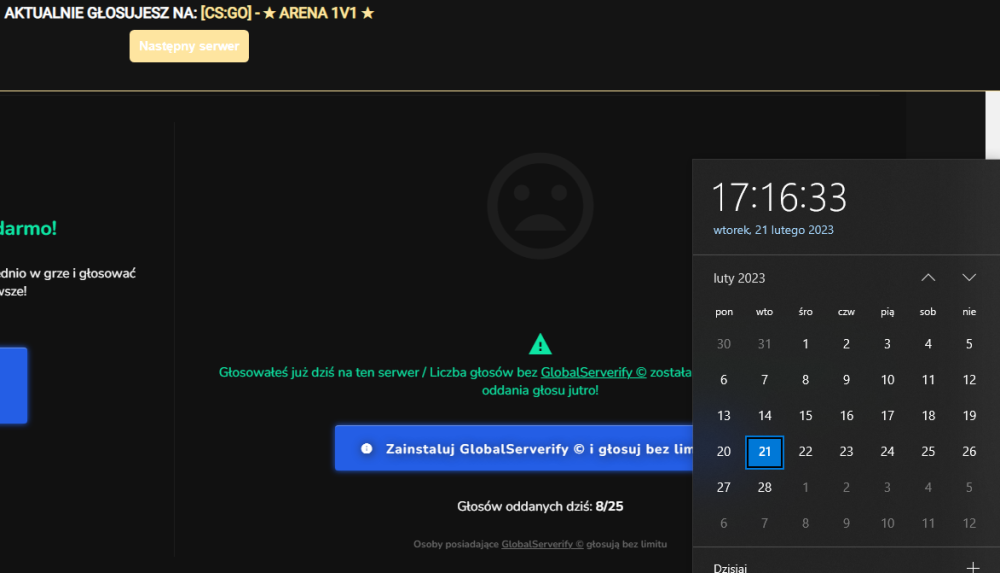Click the Zainstaluj GlobalServerify install button
Viewport: 1000px width, 573px height.
pyautogui.click(x=513, y=448)
